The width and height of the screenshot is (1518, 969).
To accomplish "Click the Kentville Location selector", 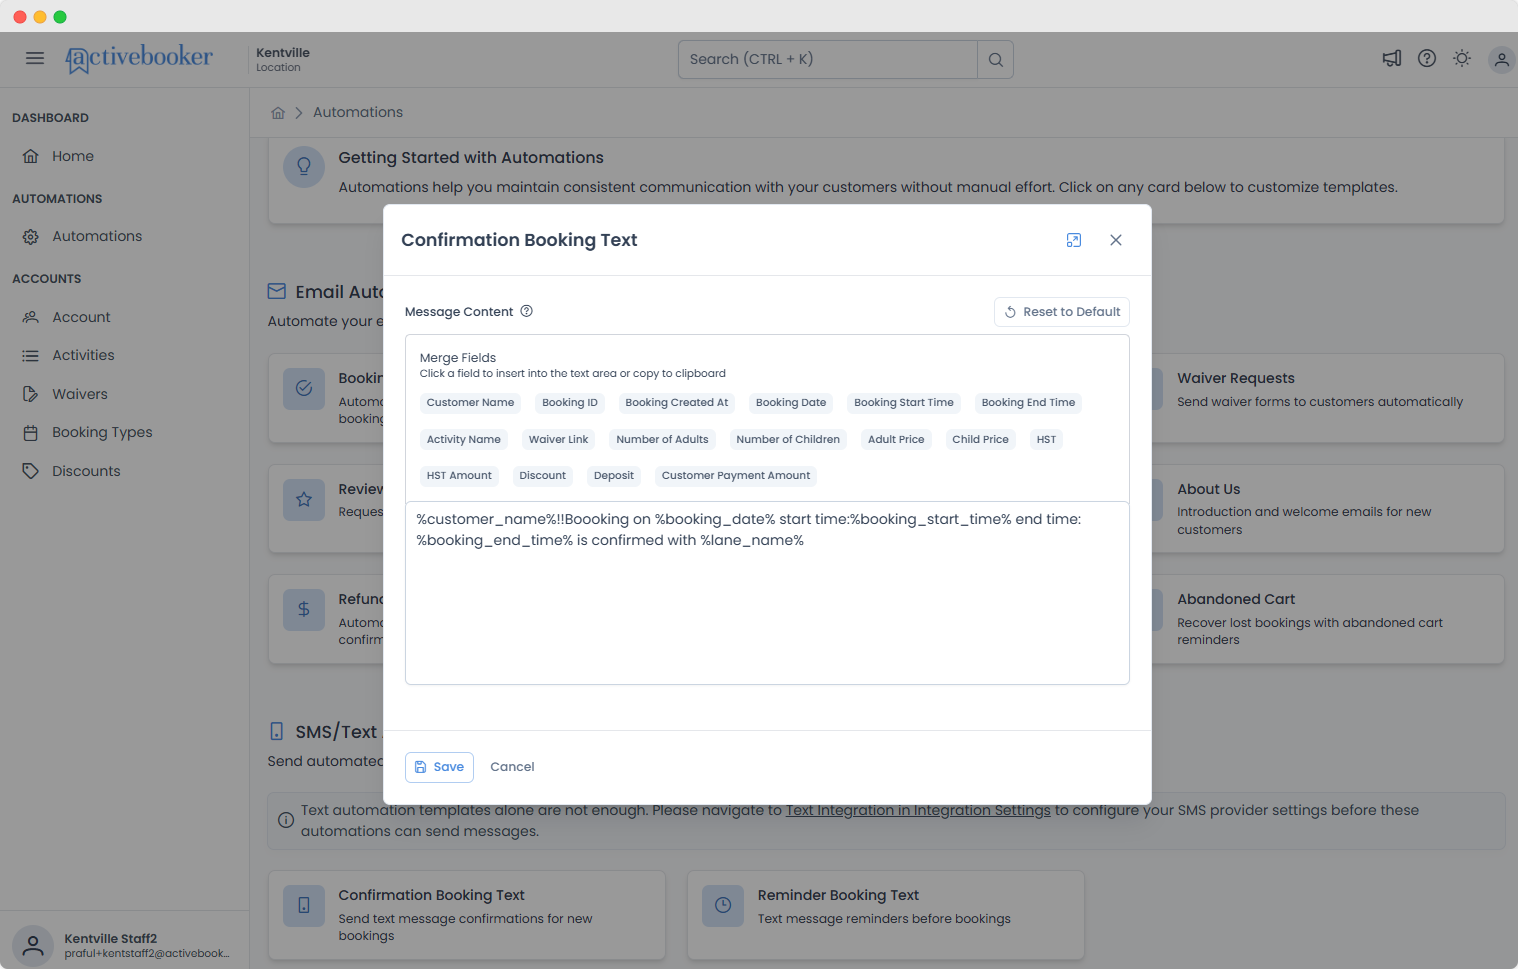I will [283, 59].
